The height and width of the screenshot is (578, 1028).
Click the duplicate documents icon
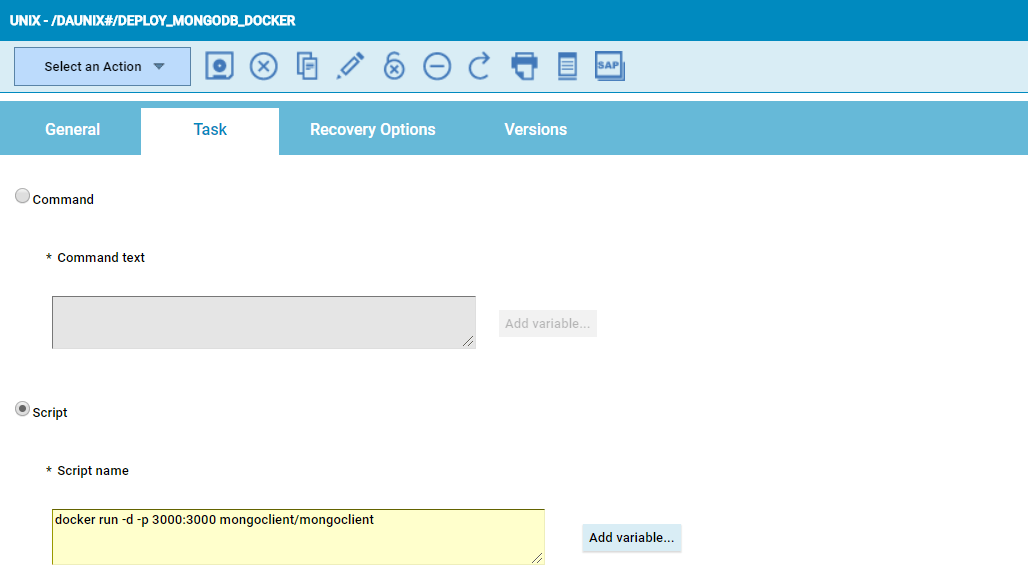coord(307,66)
